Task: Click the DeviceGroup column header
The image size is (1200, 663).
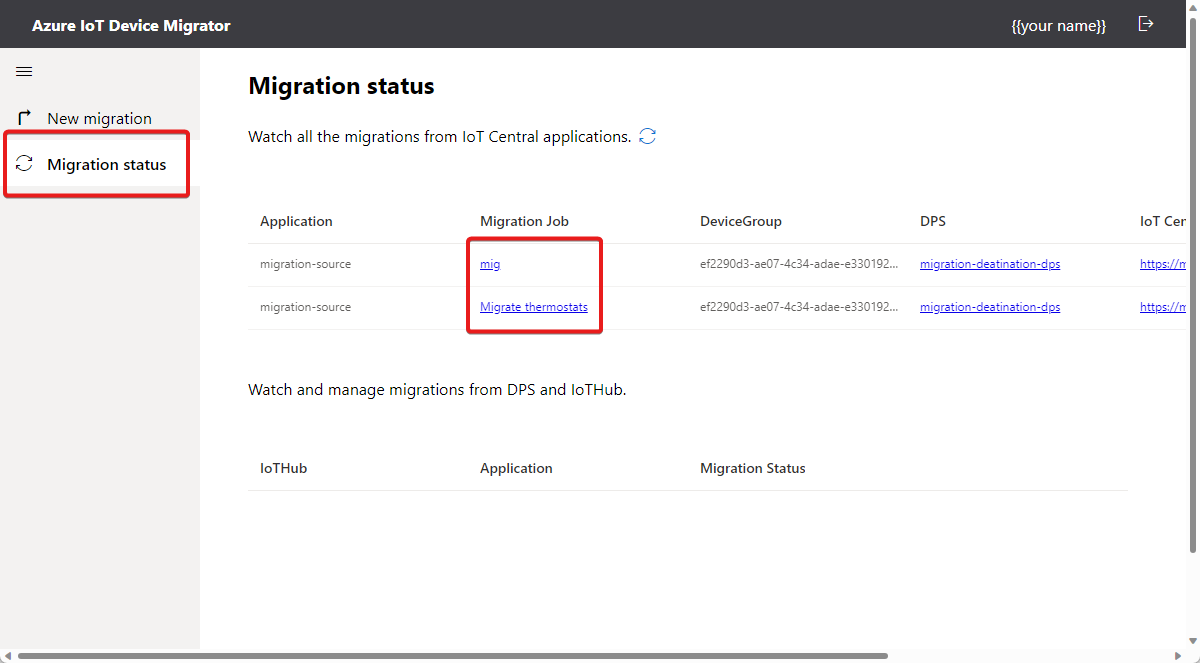Action: pyautogui.click(x=740, y=221)
